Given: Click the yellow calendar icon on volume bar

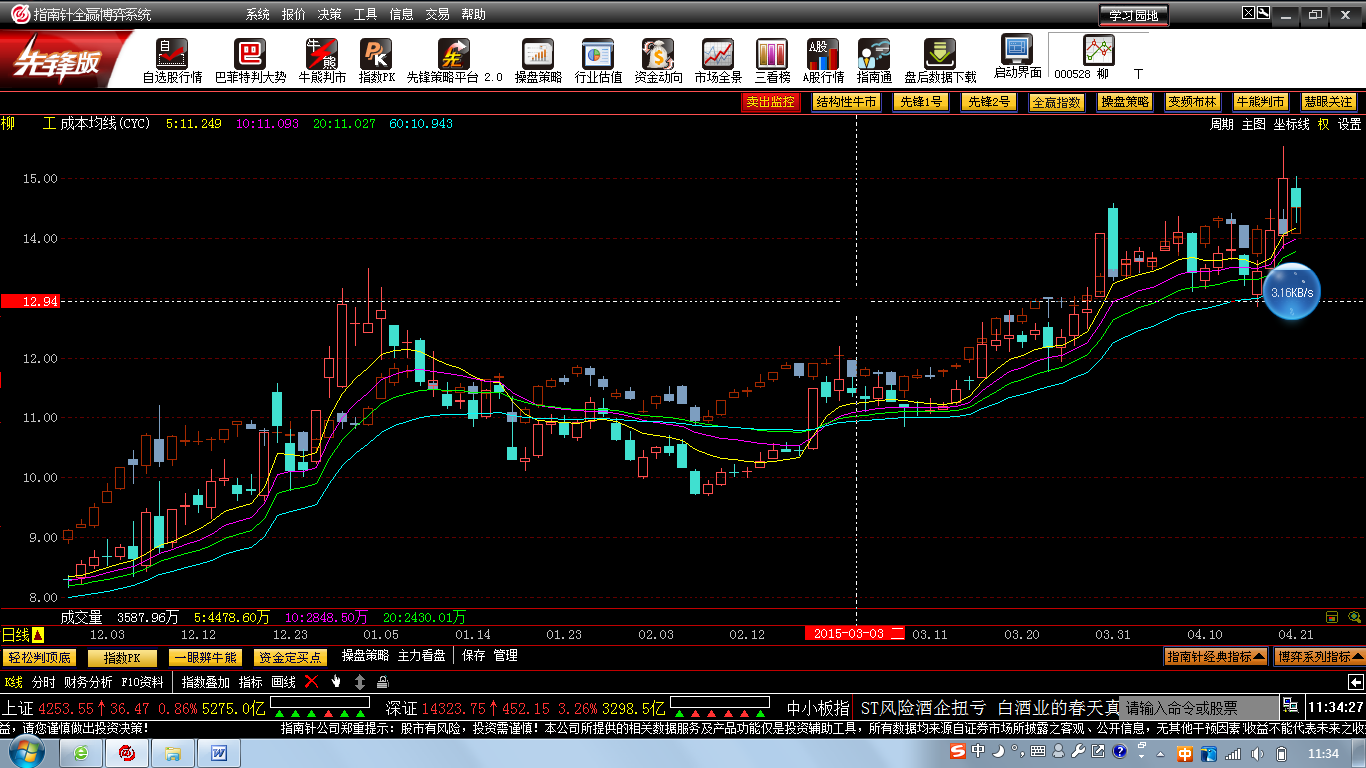Looking at the screenshot, I should click(1331, 617).
